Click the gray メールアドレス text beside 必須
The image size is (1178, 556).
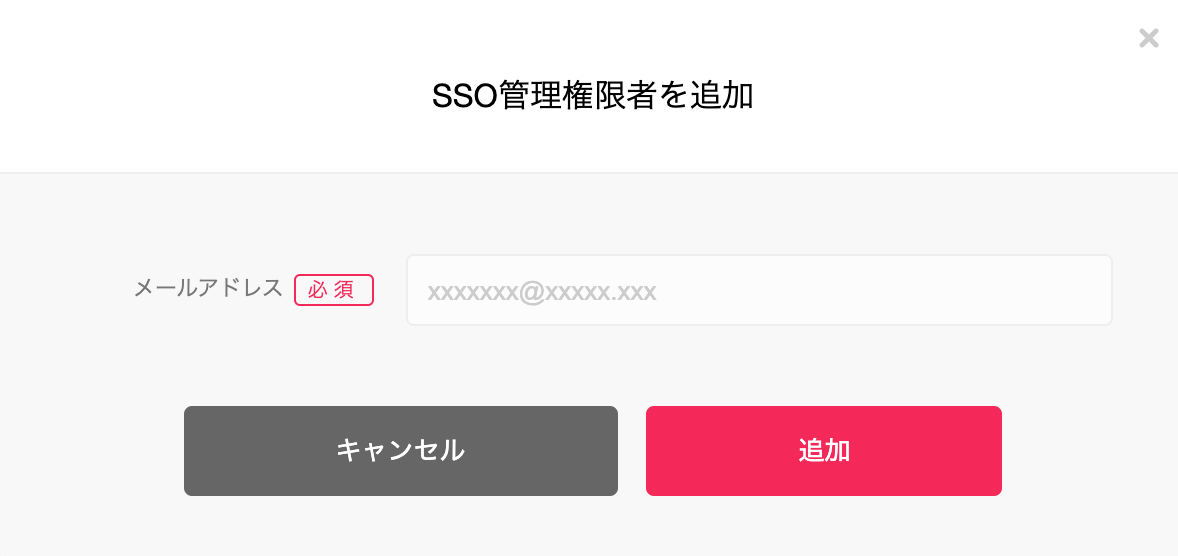click(x=208, y=288)
